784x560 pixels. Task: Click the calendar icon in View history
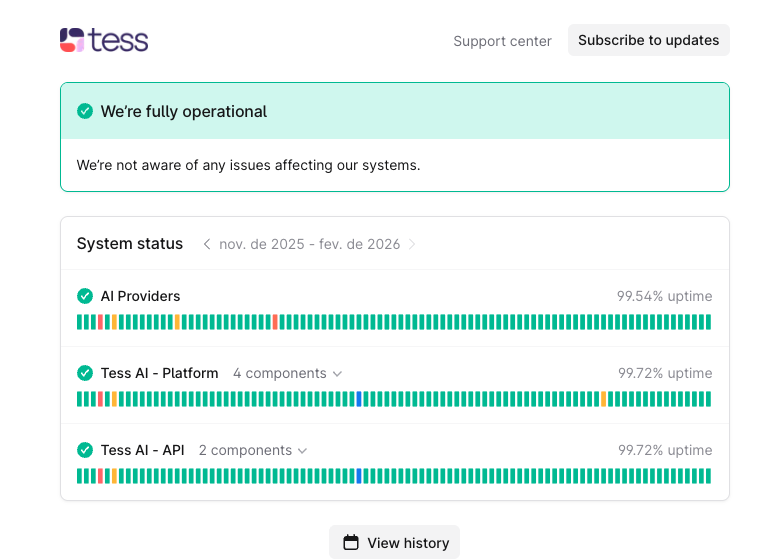pos(351,542)
